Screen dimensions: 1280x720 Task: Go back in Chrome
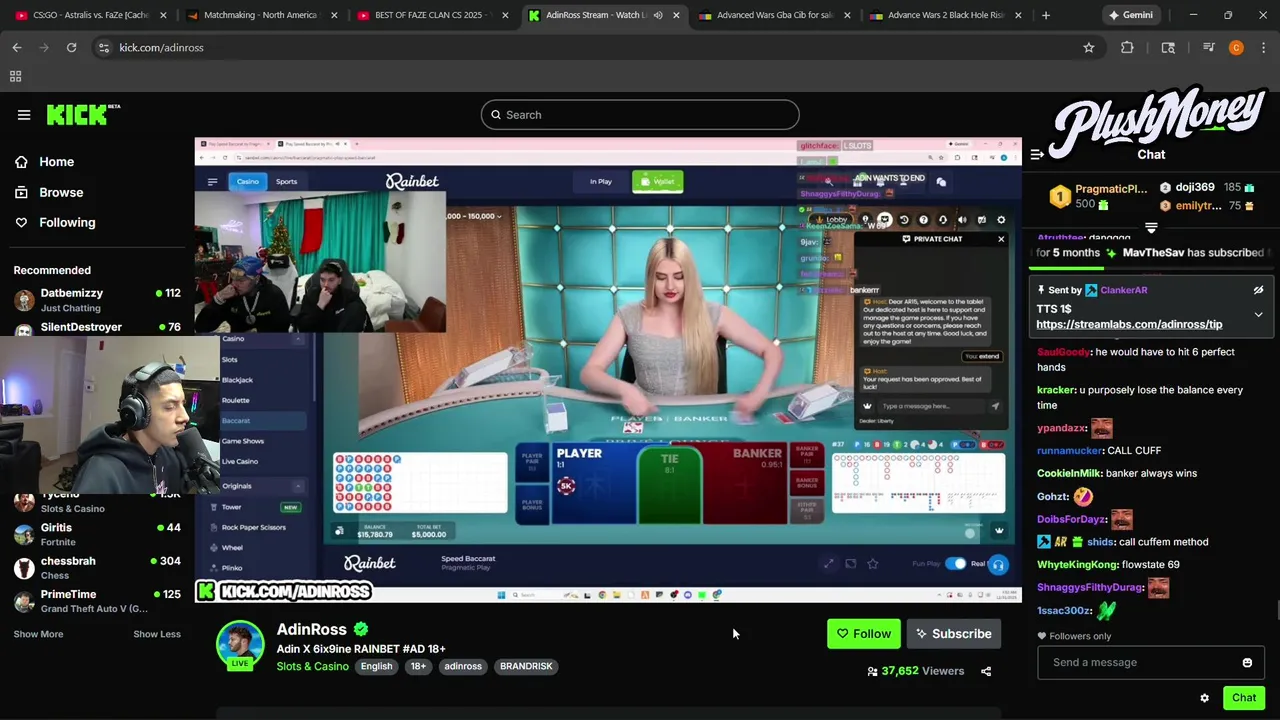pos(17,47)
